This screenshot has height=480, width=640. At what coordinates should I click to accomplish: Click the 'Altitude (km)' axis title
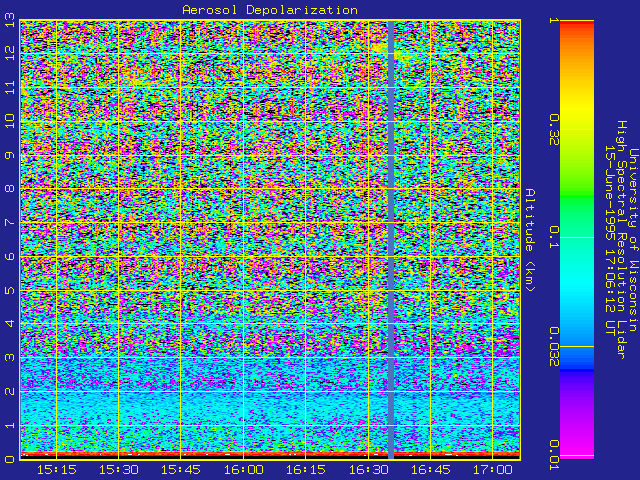(529, 240)
